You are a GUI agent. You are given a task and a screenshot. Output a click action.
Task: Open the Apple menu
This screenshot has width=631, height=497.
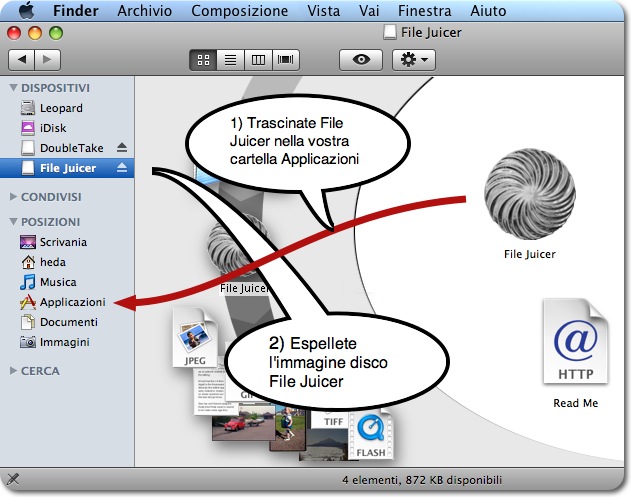(27, 10)
